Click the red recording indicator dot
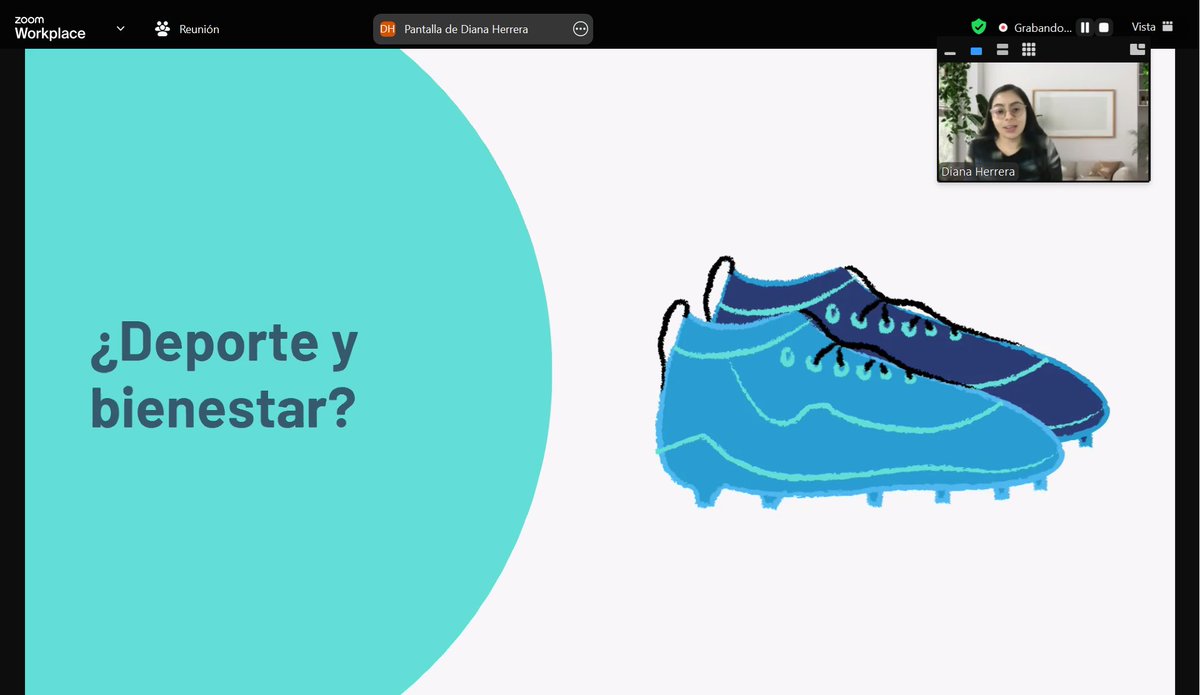The width and height of the screenshot is (1200, 695). point(1003,28)
